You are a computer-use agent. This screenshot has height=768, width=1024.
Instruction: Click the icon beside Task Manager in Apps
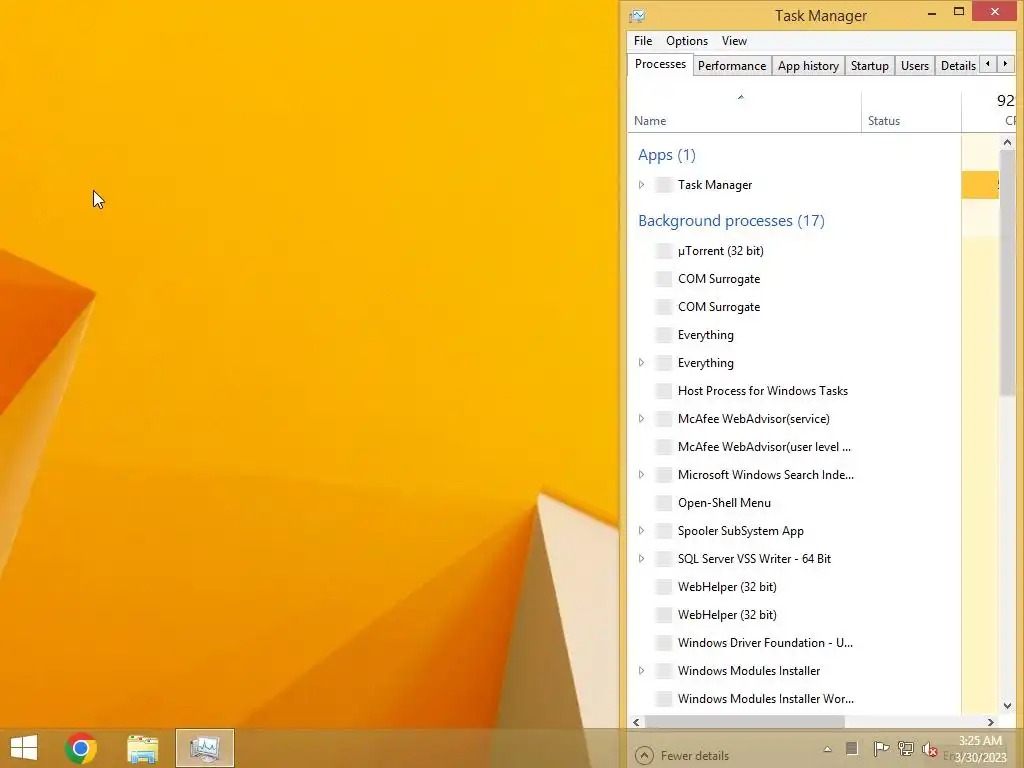coord(664,185)
